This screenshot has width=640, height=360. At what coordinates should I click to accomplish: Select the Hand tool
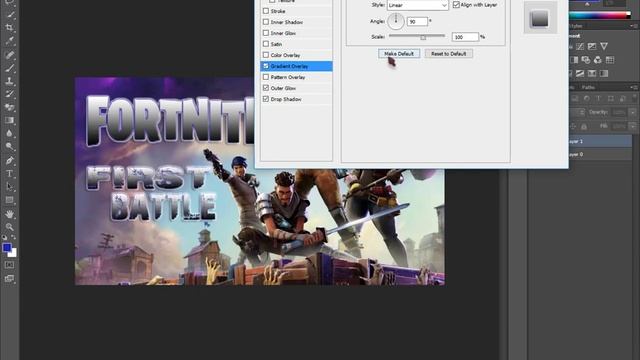[9, 214]
